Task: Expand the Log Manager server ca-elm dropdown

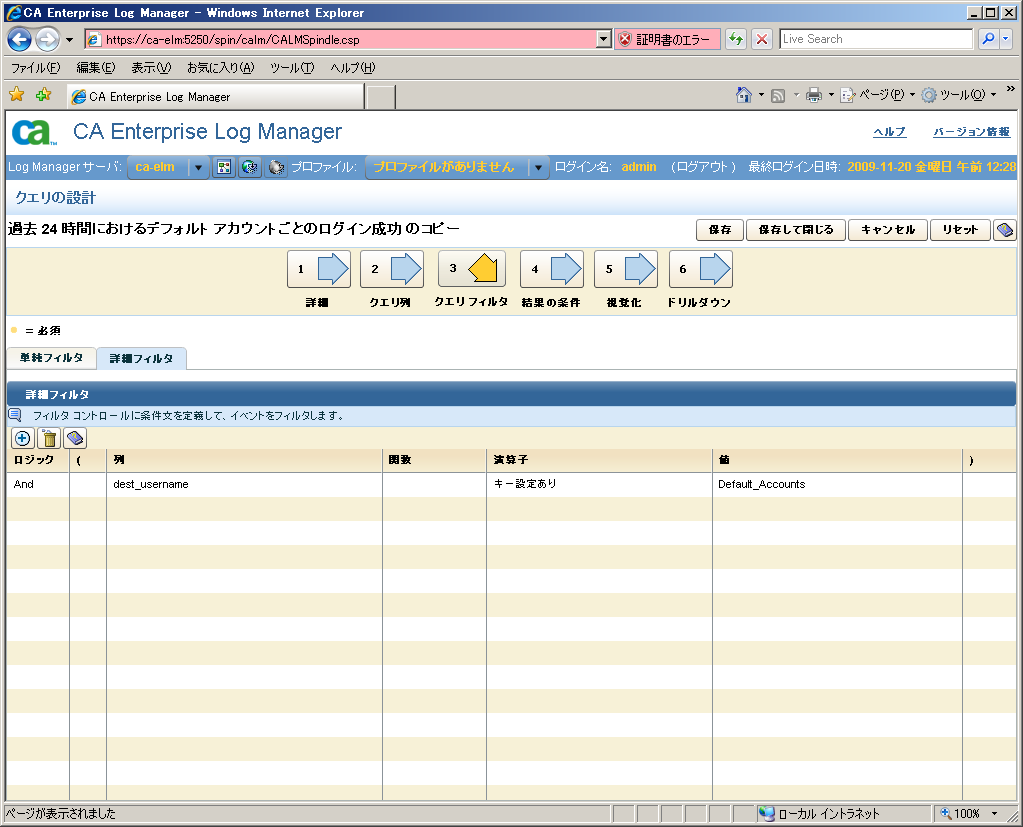Action: (x=198, y=168)
